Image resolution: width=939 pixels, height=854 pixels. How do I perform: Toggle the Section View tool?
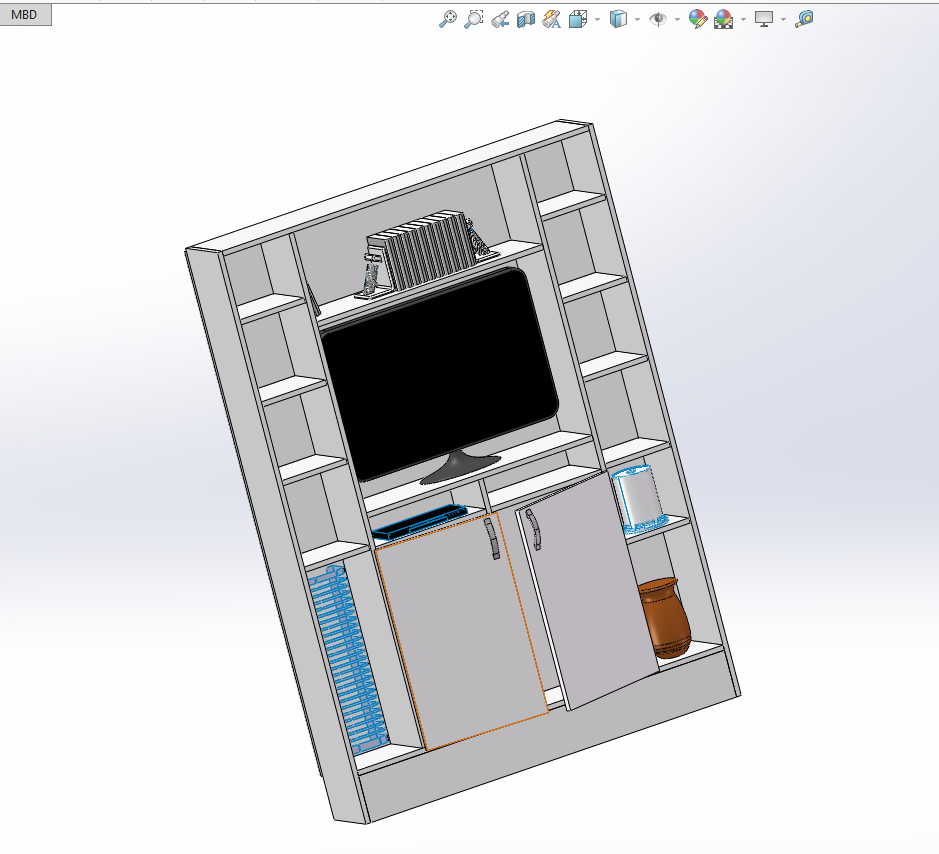point(526,20)
